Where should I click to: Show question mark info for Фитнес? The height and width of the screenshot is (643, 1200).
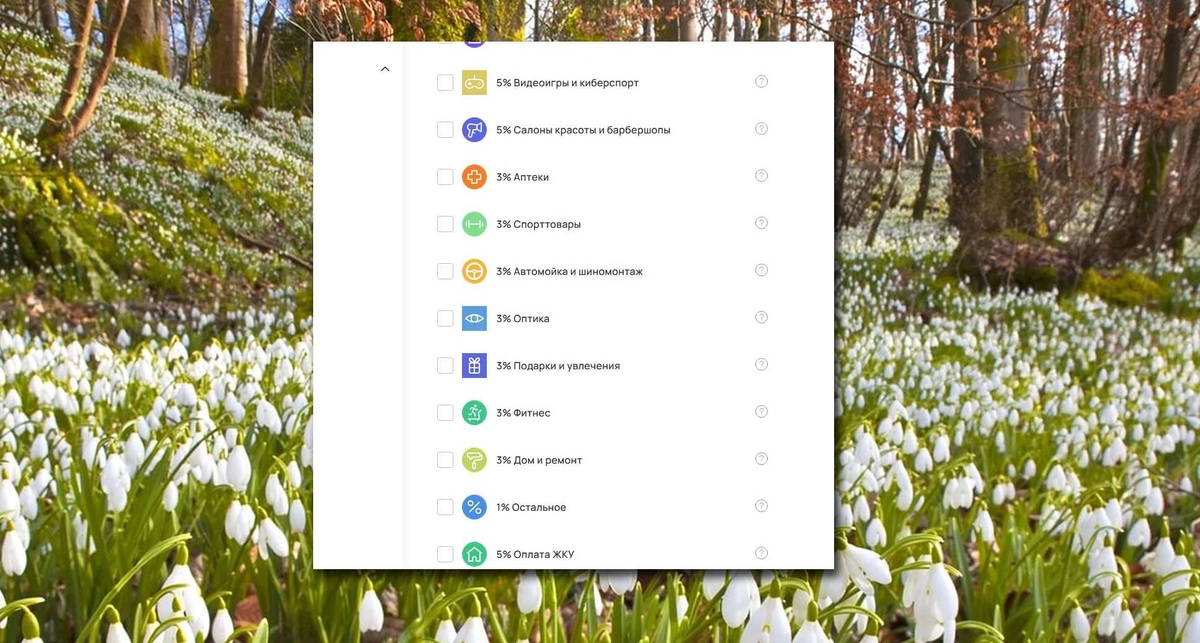(761, 411)
